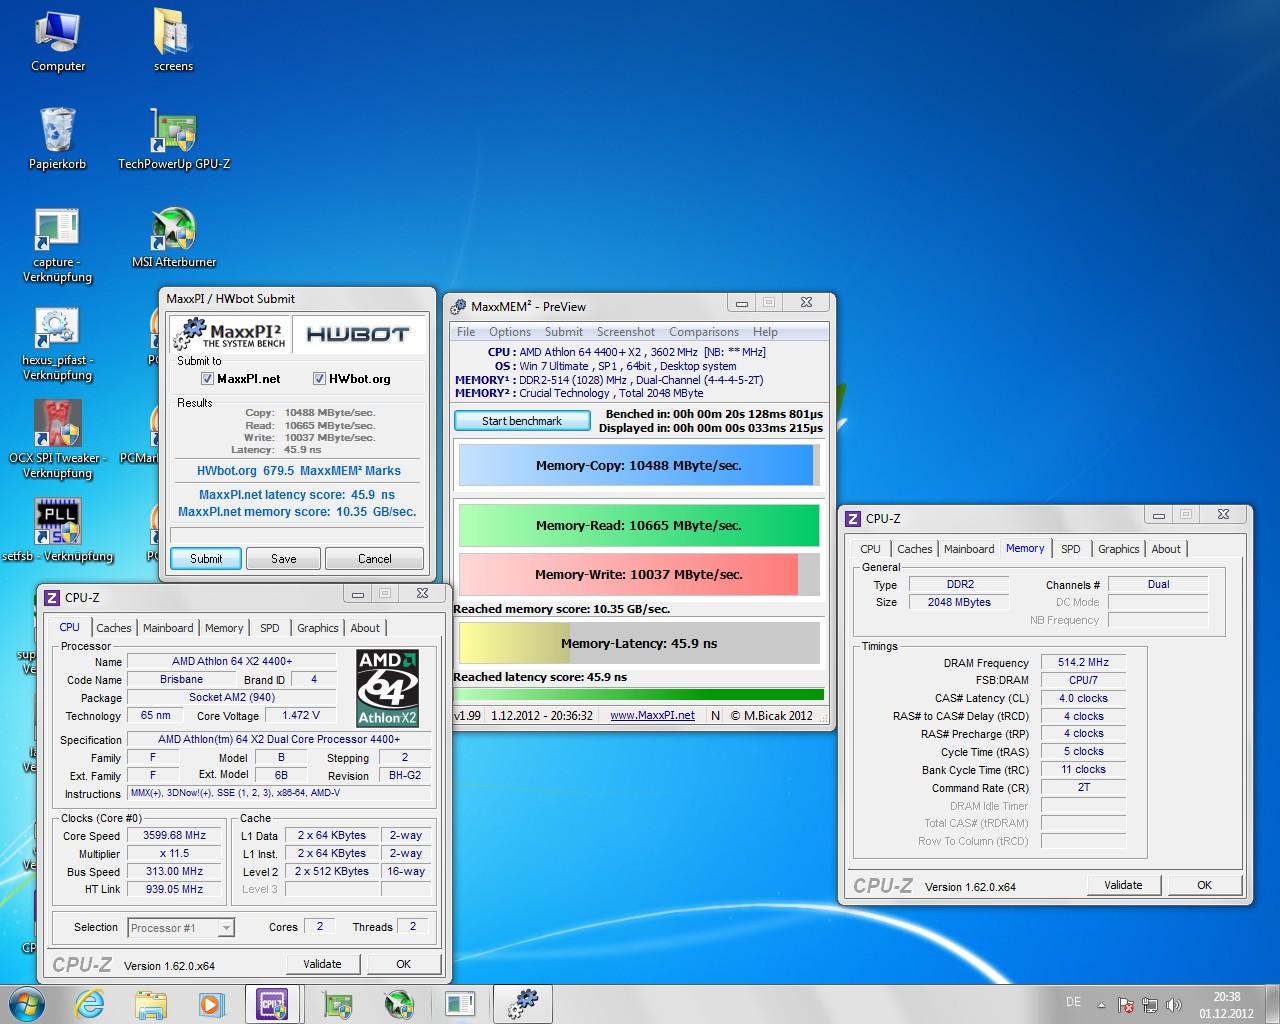This screenshot has height=1024, width=1280.
Task: Launch MSI Afterburner desktop icon
Action: (174, 238)
